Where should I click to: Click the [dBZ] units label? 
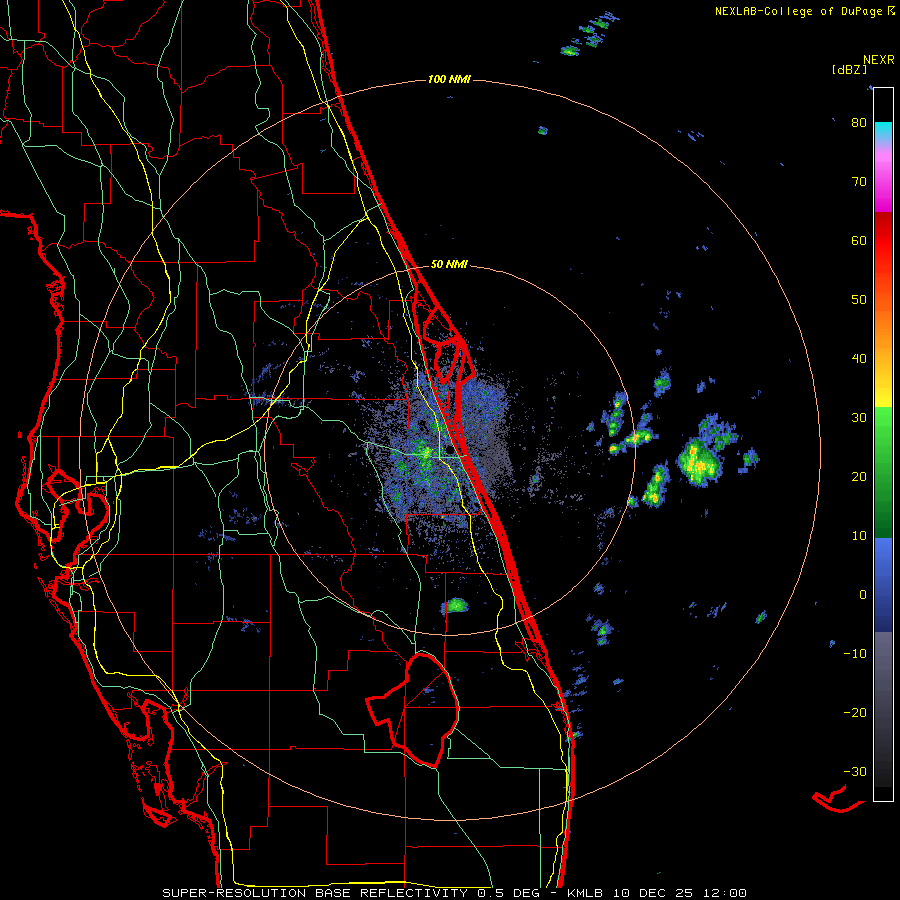click(x=849, y=69)
